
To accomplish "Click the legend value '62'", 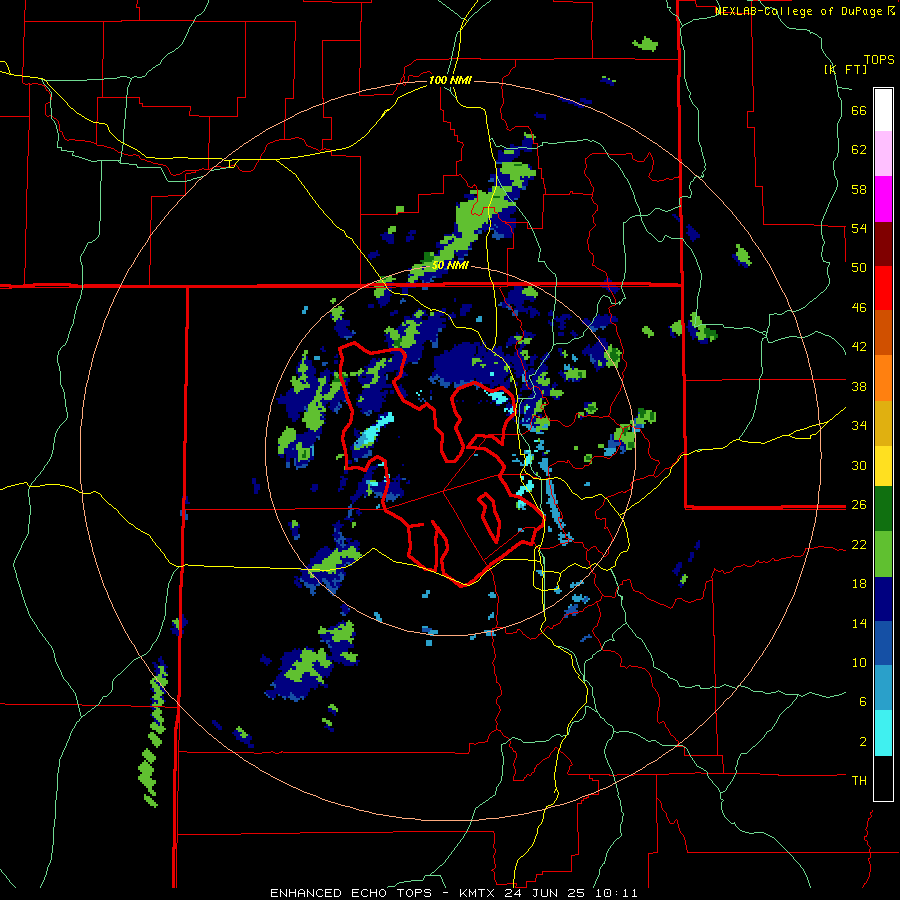I will click(859, 150).
